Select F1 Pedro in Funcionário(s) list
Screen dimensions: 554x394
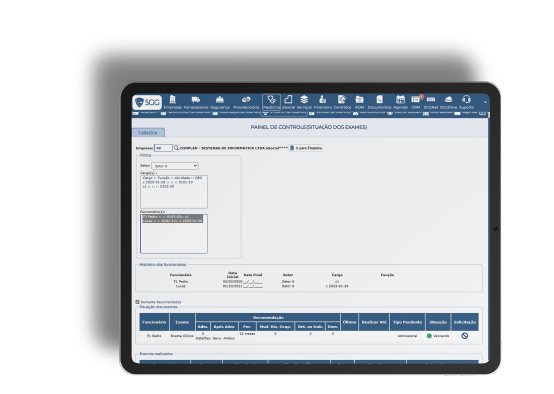[172, 217]
